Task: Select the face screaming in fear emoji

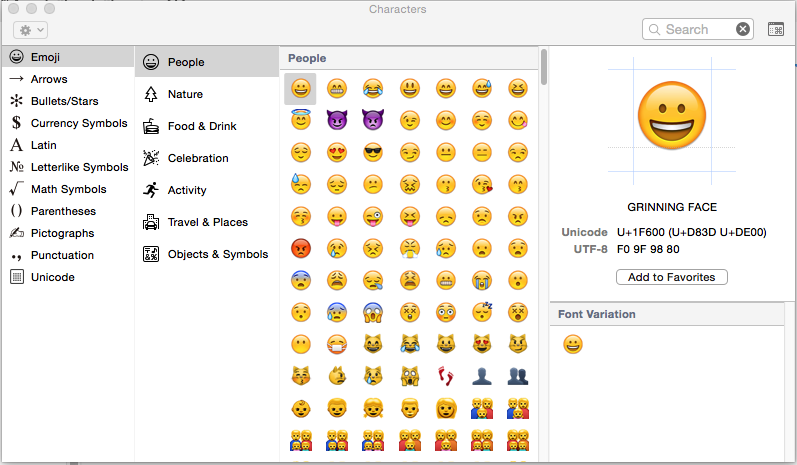Action: coord(373,313)
